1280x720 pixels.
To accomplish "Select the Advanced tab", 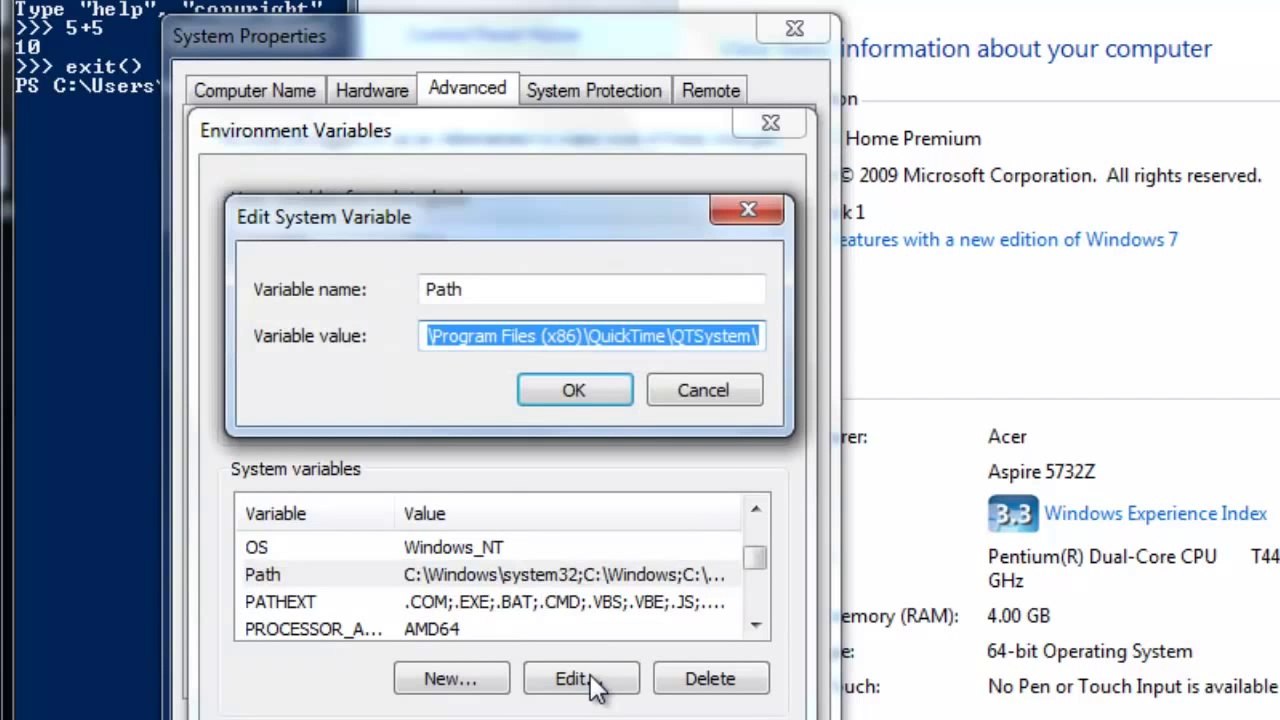I will pos(467,88).
